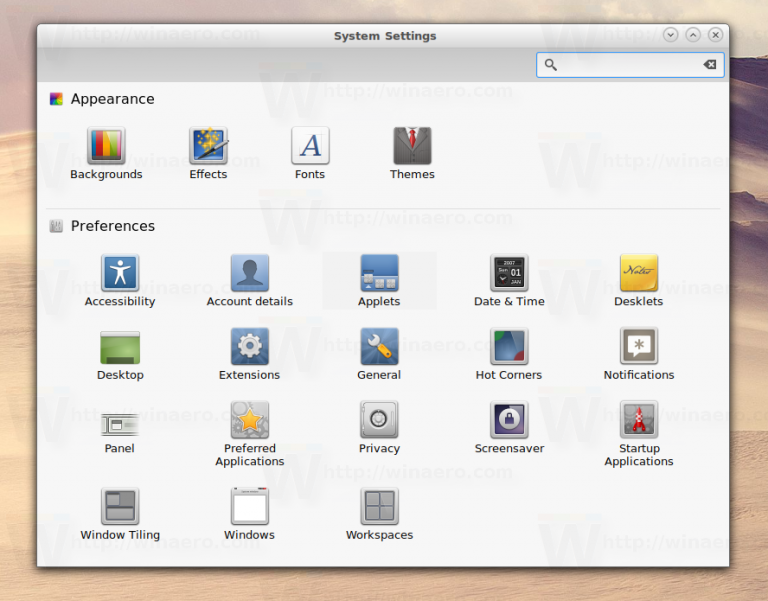Open the Extensions settings
Screen dimensions: 768x601
tap(250, 348)
